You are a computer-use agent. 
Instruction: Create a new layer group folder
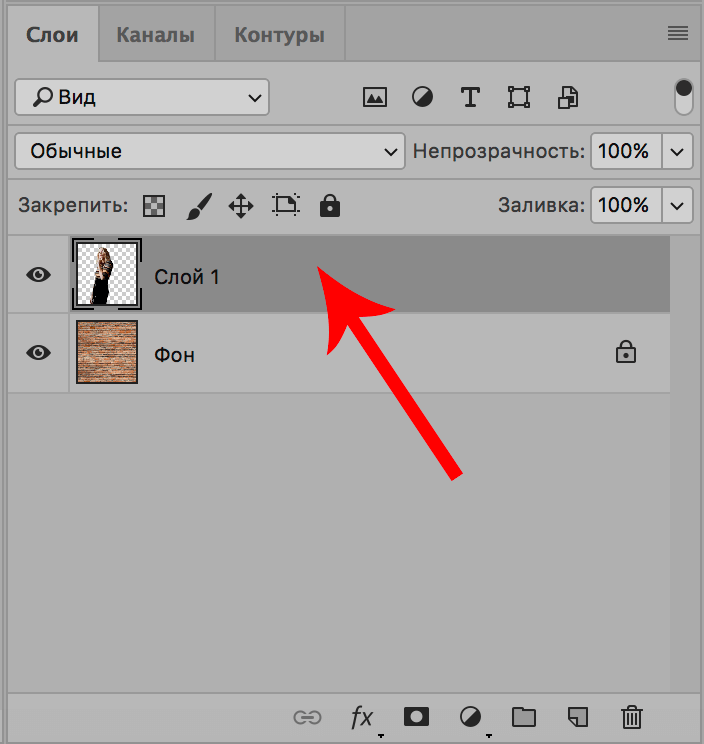(x=523, y=716)
